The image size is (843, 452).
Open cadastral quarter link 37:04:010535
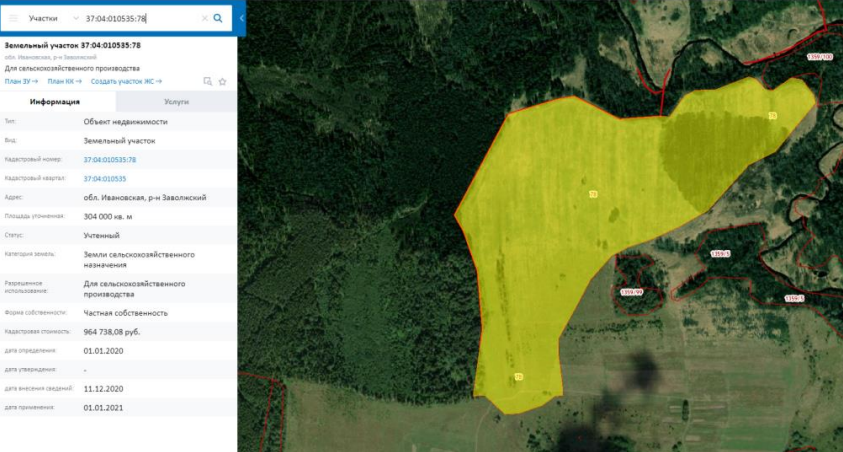pos(105,178)
